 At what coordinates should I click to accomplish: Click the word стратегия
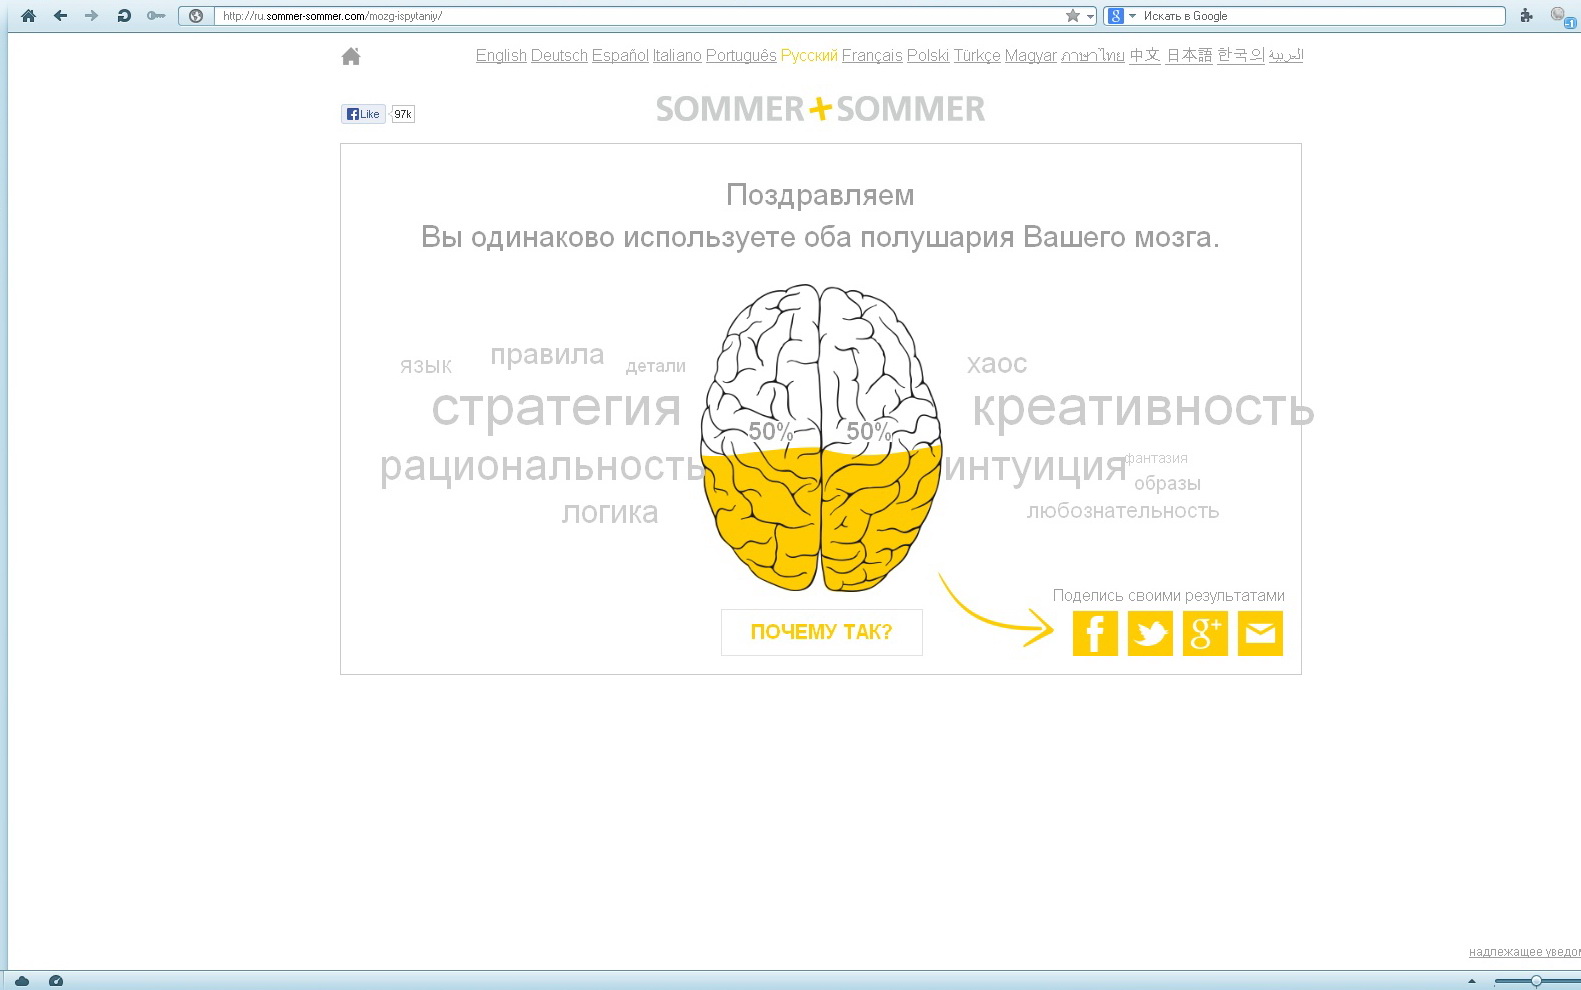pyautogui.click(x=556, y=408)
